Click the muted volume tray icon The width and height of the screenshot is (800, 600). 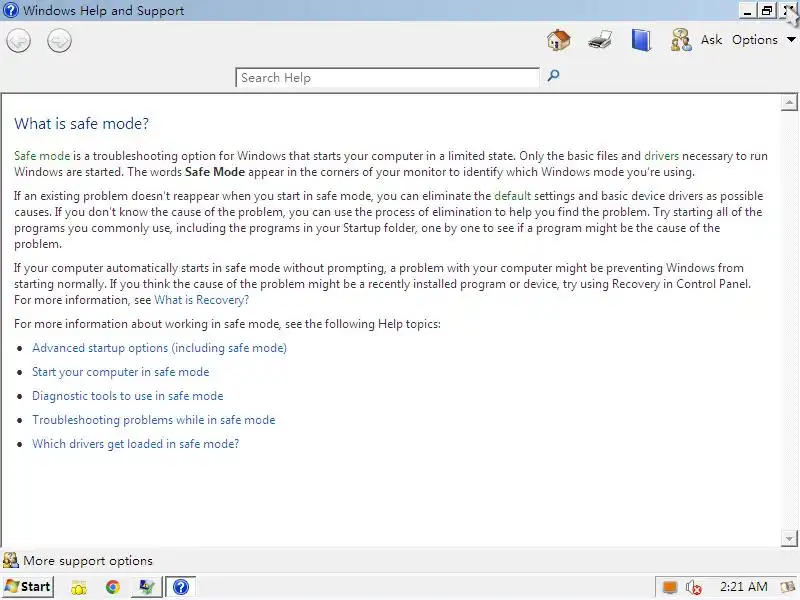[x=693, y=588]
